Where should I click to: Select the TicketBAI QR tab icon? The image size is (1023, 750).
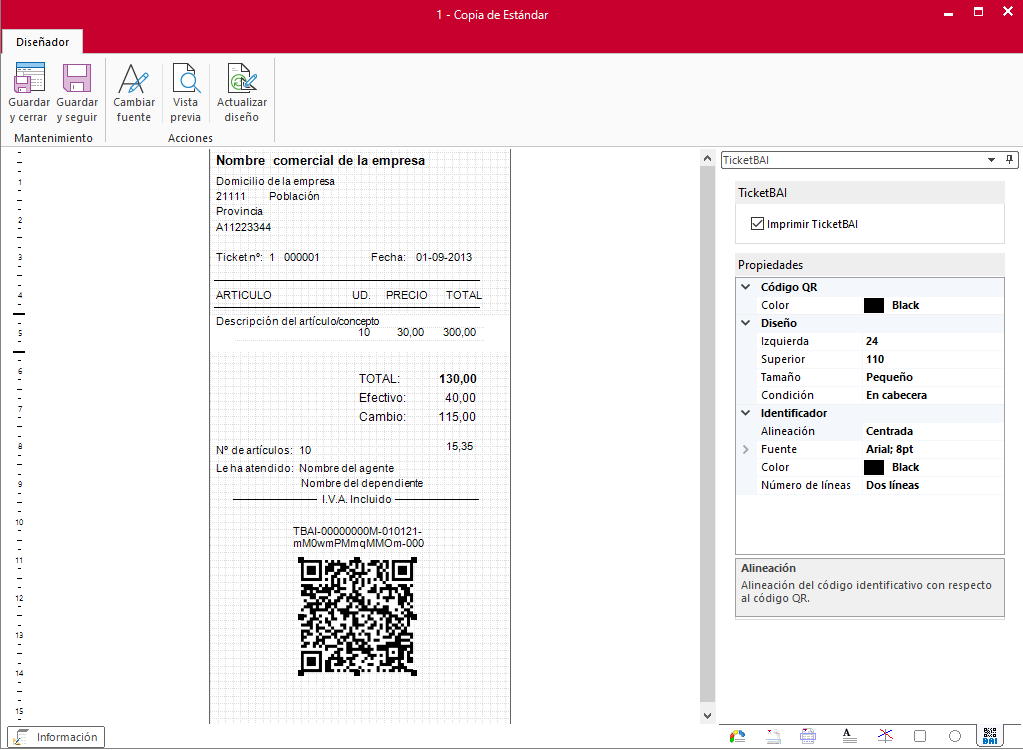990,736
